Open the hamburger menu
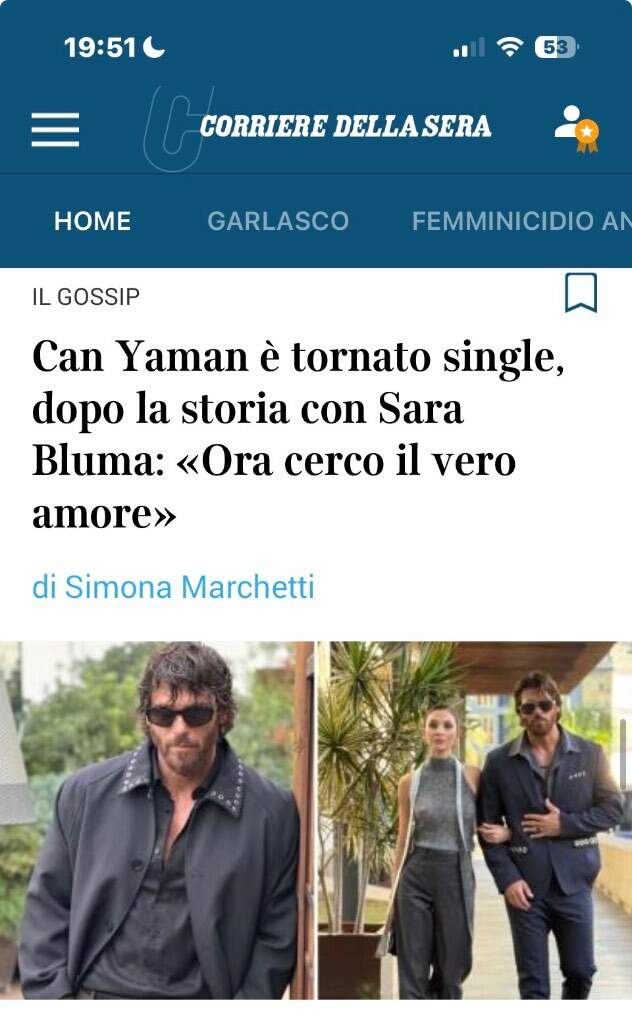Viewport: 632px width, 1024px height. coord(55,129)
